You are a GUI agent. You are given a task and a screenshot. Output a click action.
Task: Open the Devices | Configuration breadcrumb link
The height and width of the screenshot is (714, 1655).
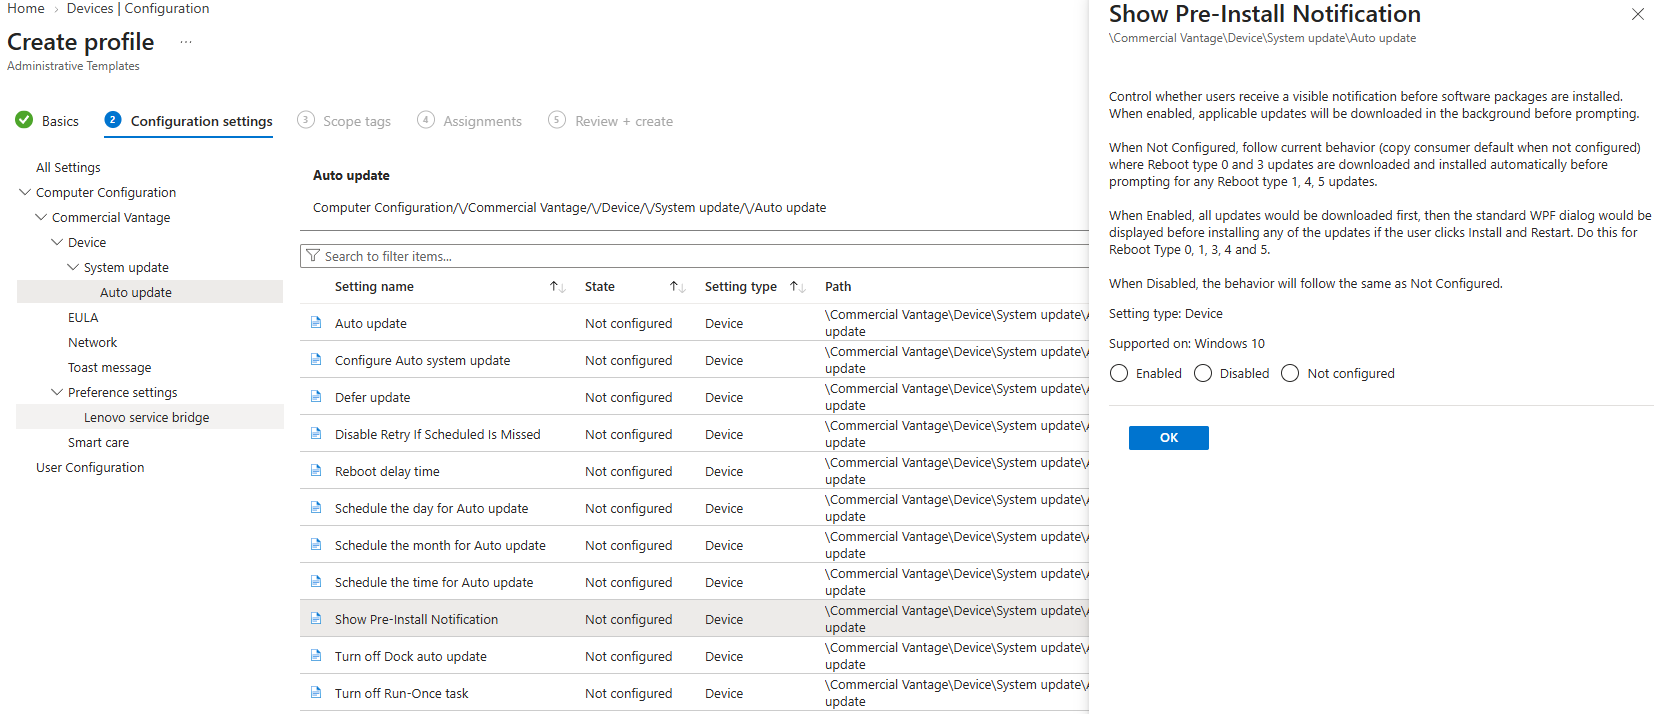(138, 8)
